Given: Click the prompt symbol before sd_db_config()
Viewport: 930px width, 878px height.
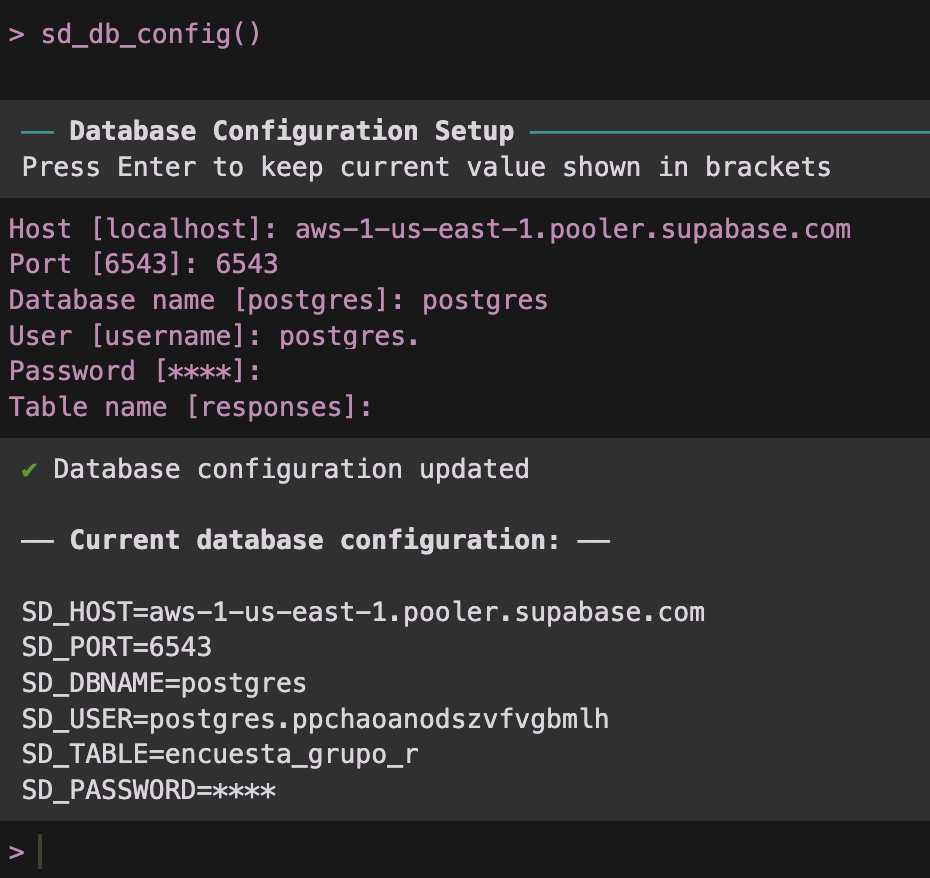Looking at the screenshot, I should click(16, 34).
